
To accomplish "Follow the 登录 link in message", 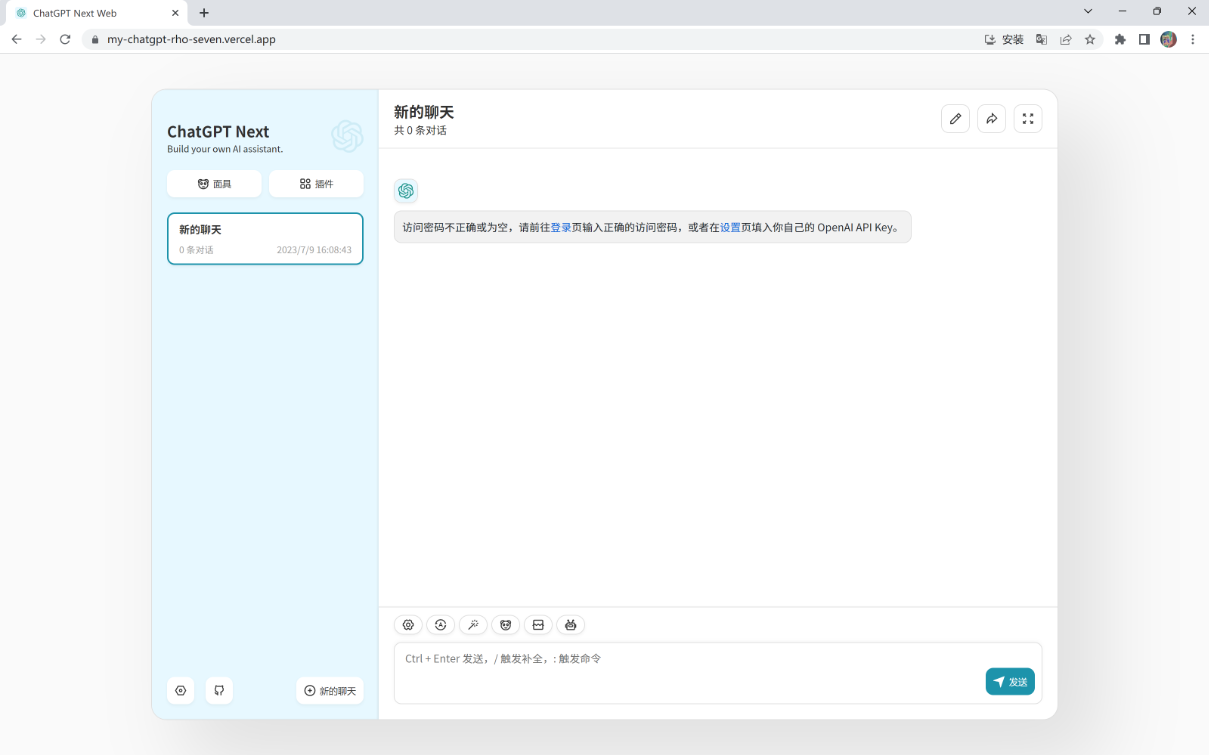I will 561,227.
